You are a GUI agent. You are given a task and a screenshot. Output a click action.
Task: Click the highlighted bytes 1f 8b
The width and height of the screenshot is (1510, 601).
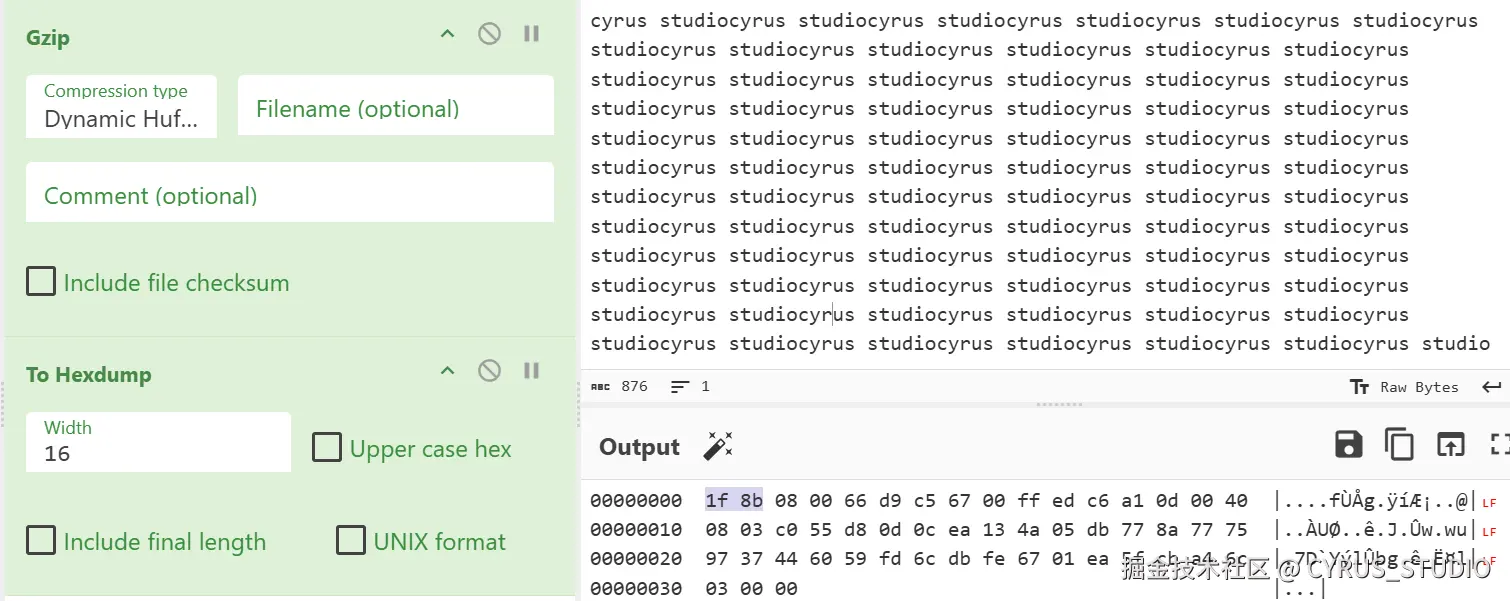tap(734, 500)
